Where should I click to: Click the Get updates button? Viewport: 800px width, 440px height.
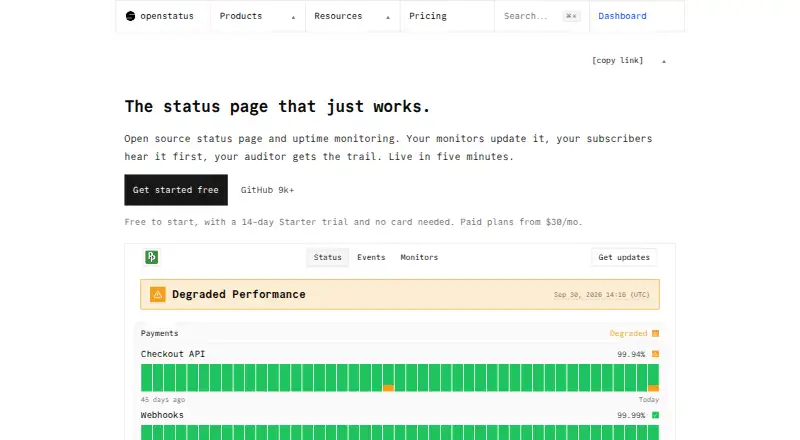pos(624,257)
